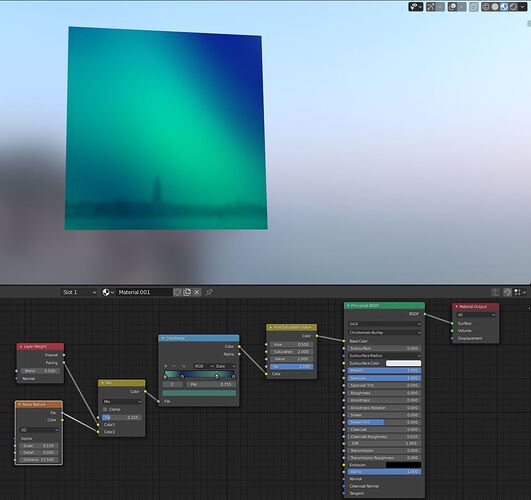Screen dimensions: 531x500
Task: Toggle fake user shield icon
Action: pos(177,292)
